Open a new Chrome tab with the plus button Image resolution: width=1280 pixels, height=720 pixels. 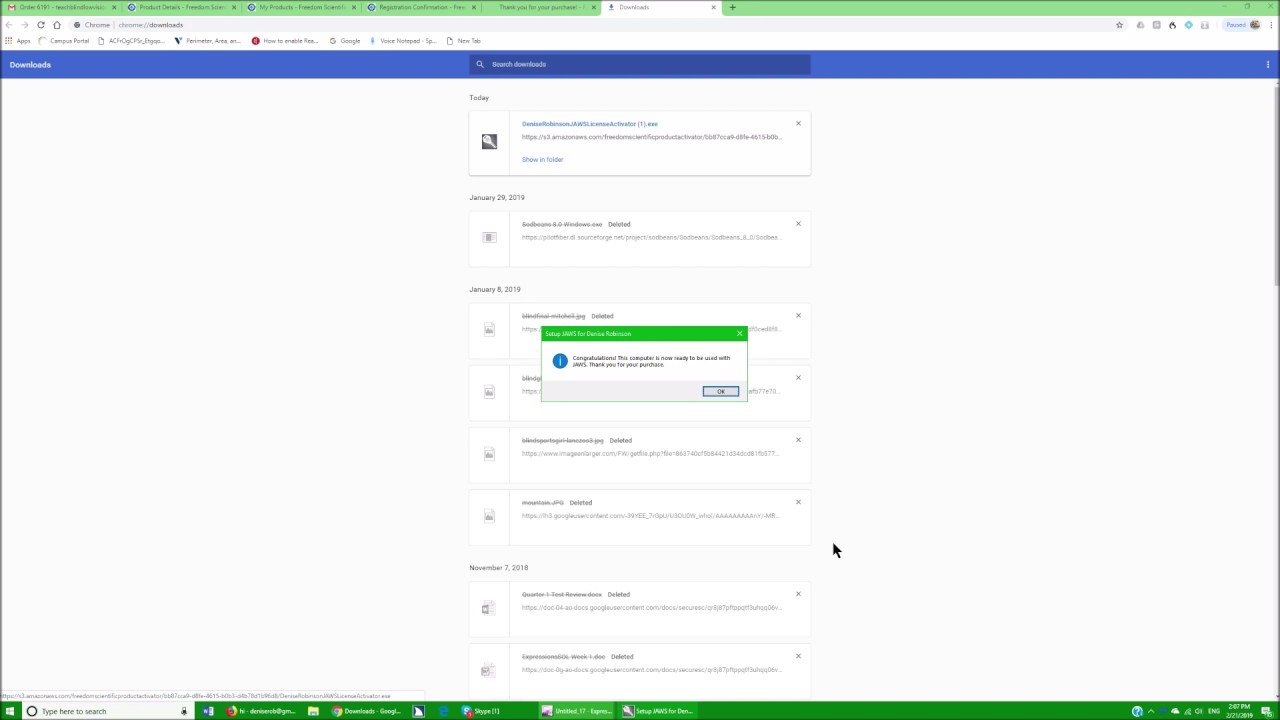[732, 7]
